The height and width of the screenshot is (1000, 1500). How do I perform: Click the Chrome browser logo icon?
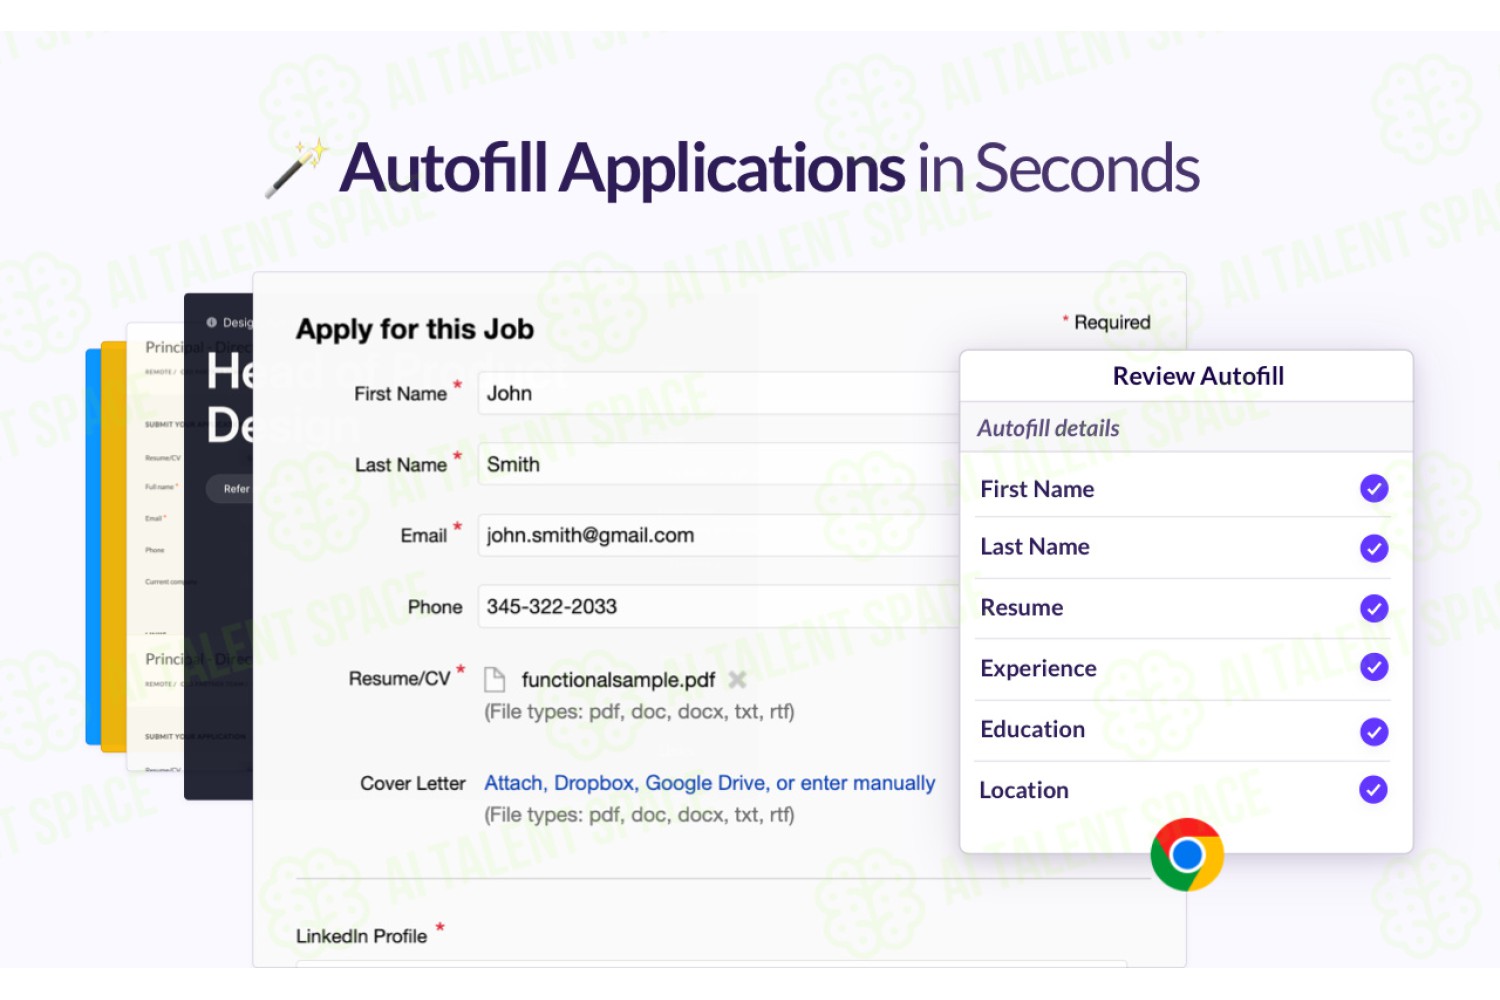pos(1187,855)
